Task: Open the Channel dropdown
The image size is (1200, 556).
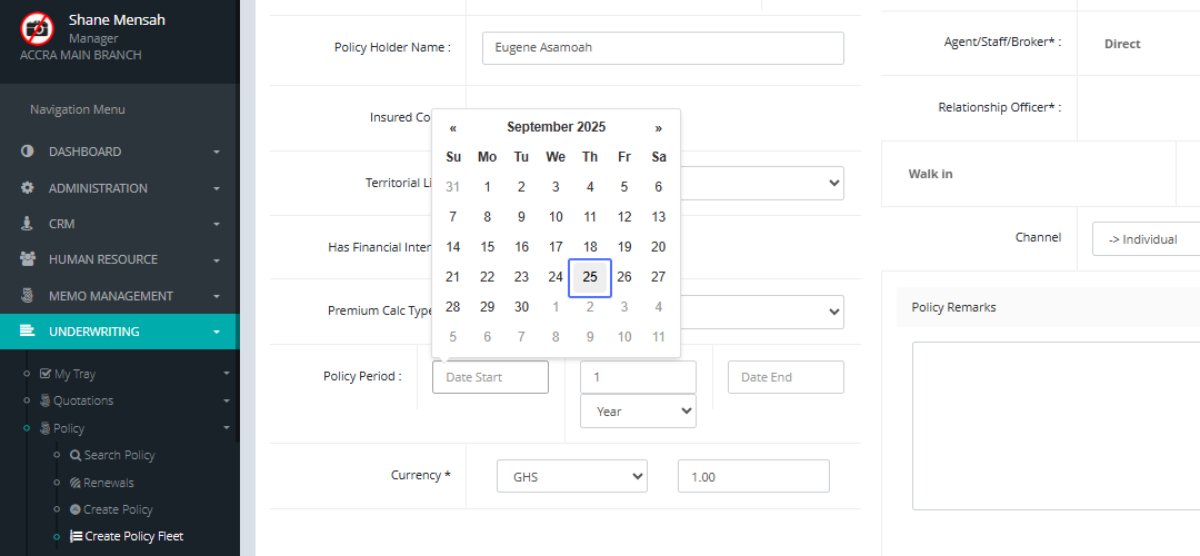Action: pyautogui.click(x=1146, y=240)
